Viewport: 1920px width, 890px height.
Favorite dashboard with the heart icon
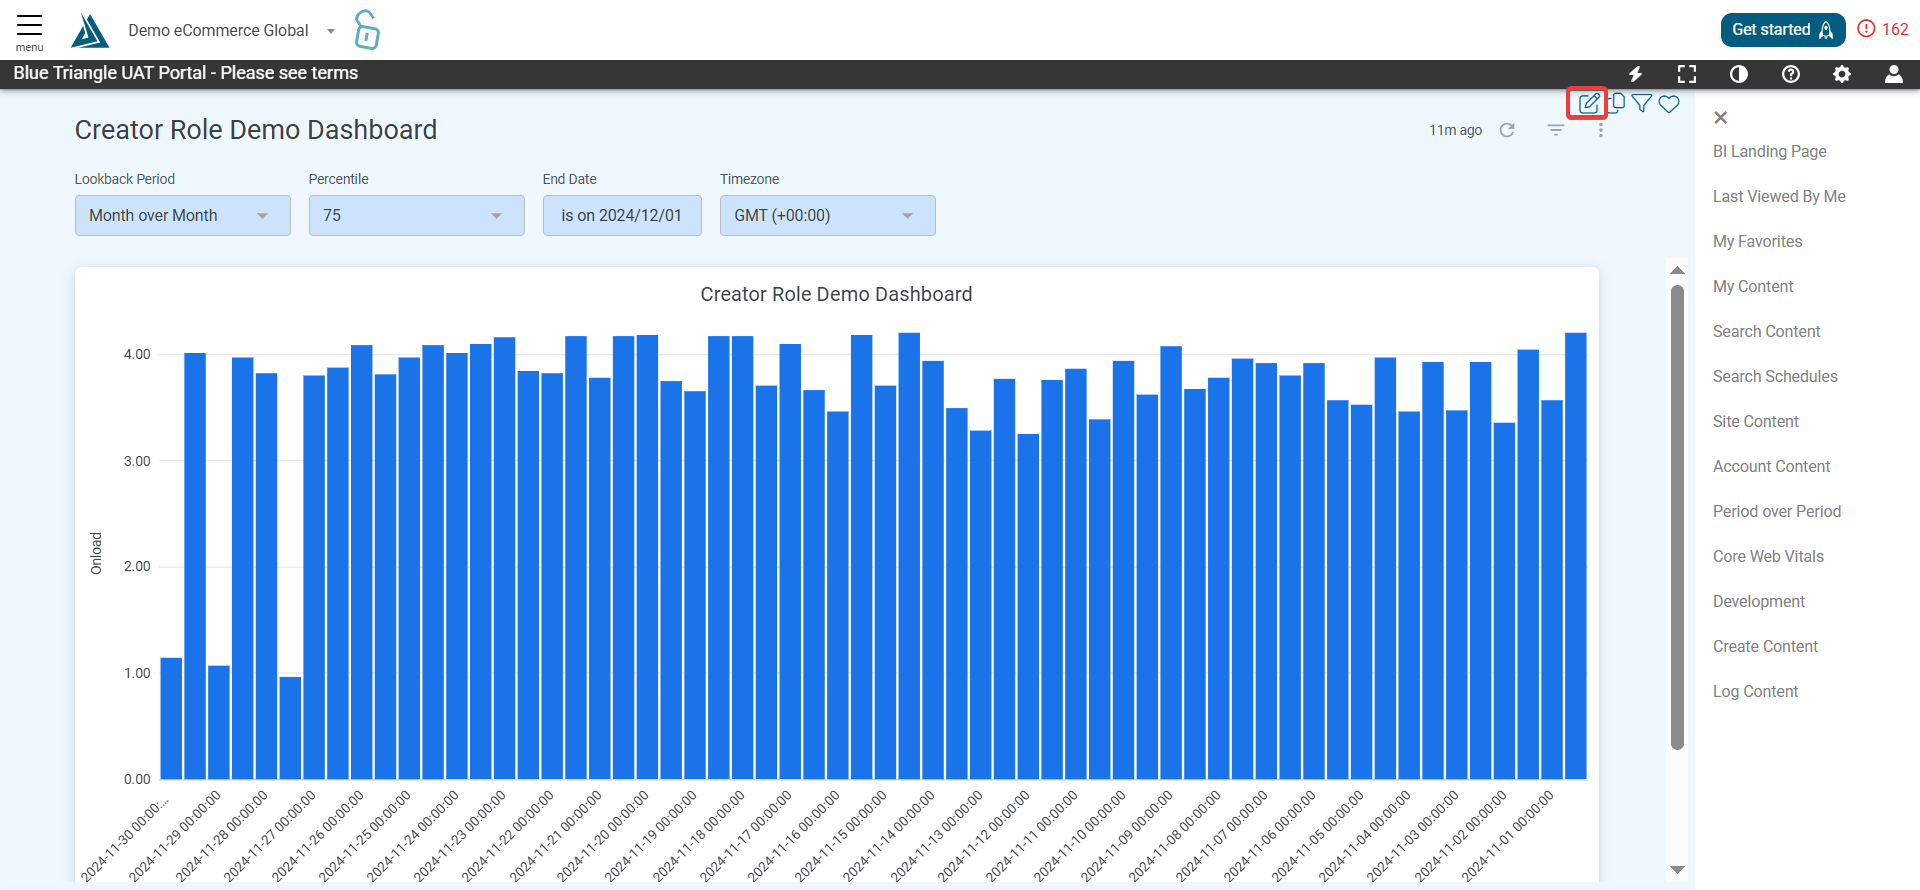1669,103
